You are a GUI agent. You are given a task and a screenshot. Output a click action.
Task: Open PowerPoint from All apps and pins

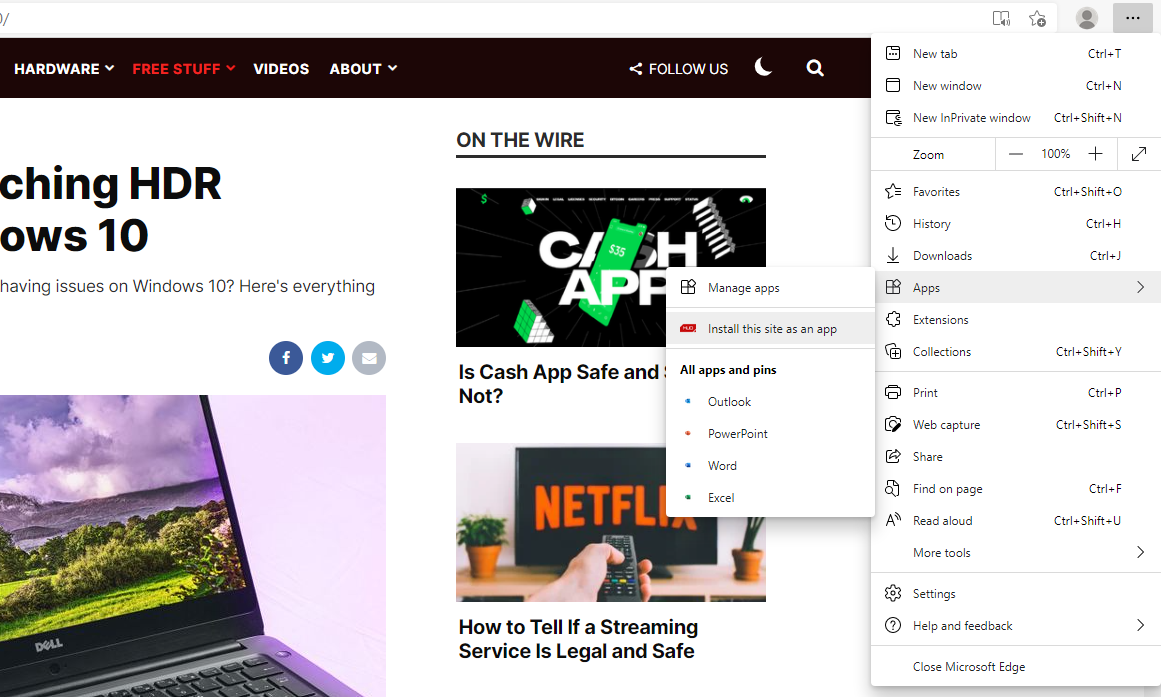click(771, 433)
